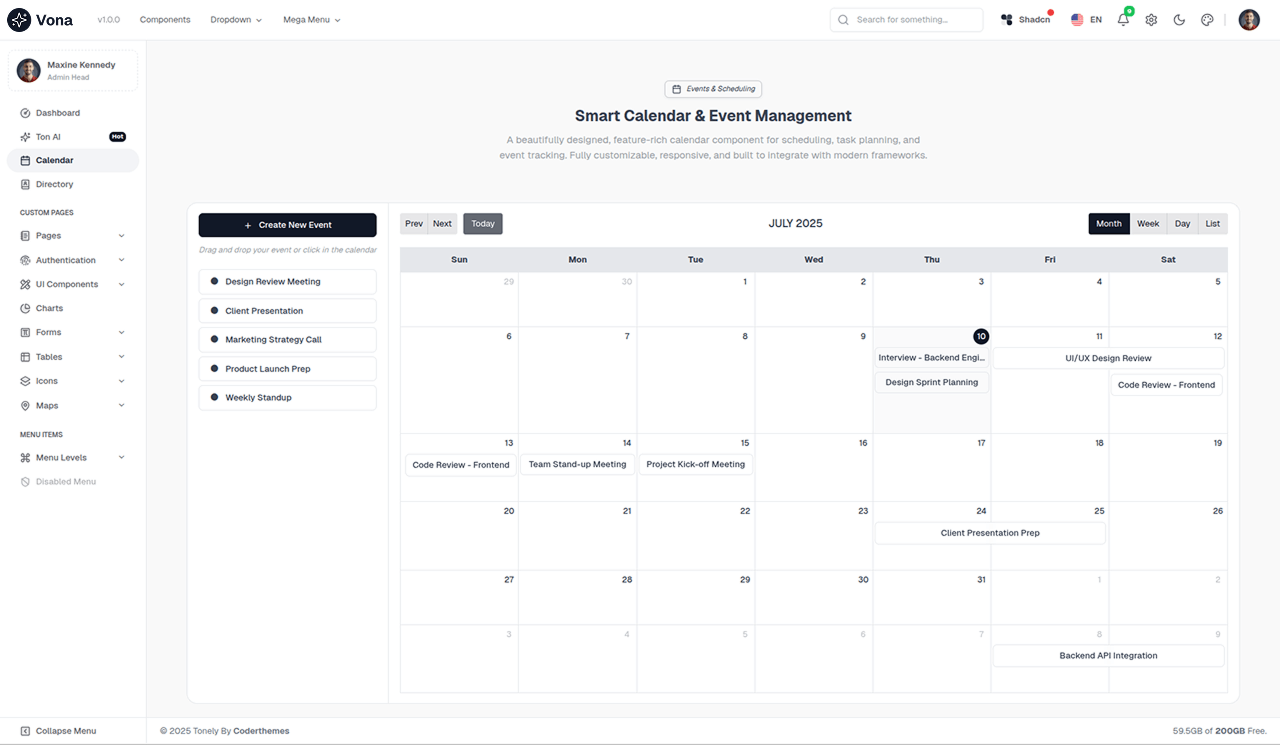This screenshot has width=1280, height=745.
Task: Click the user avatar in top bar
Action: pos(1249,20)
